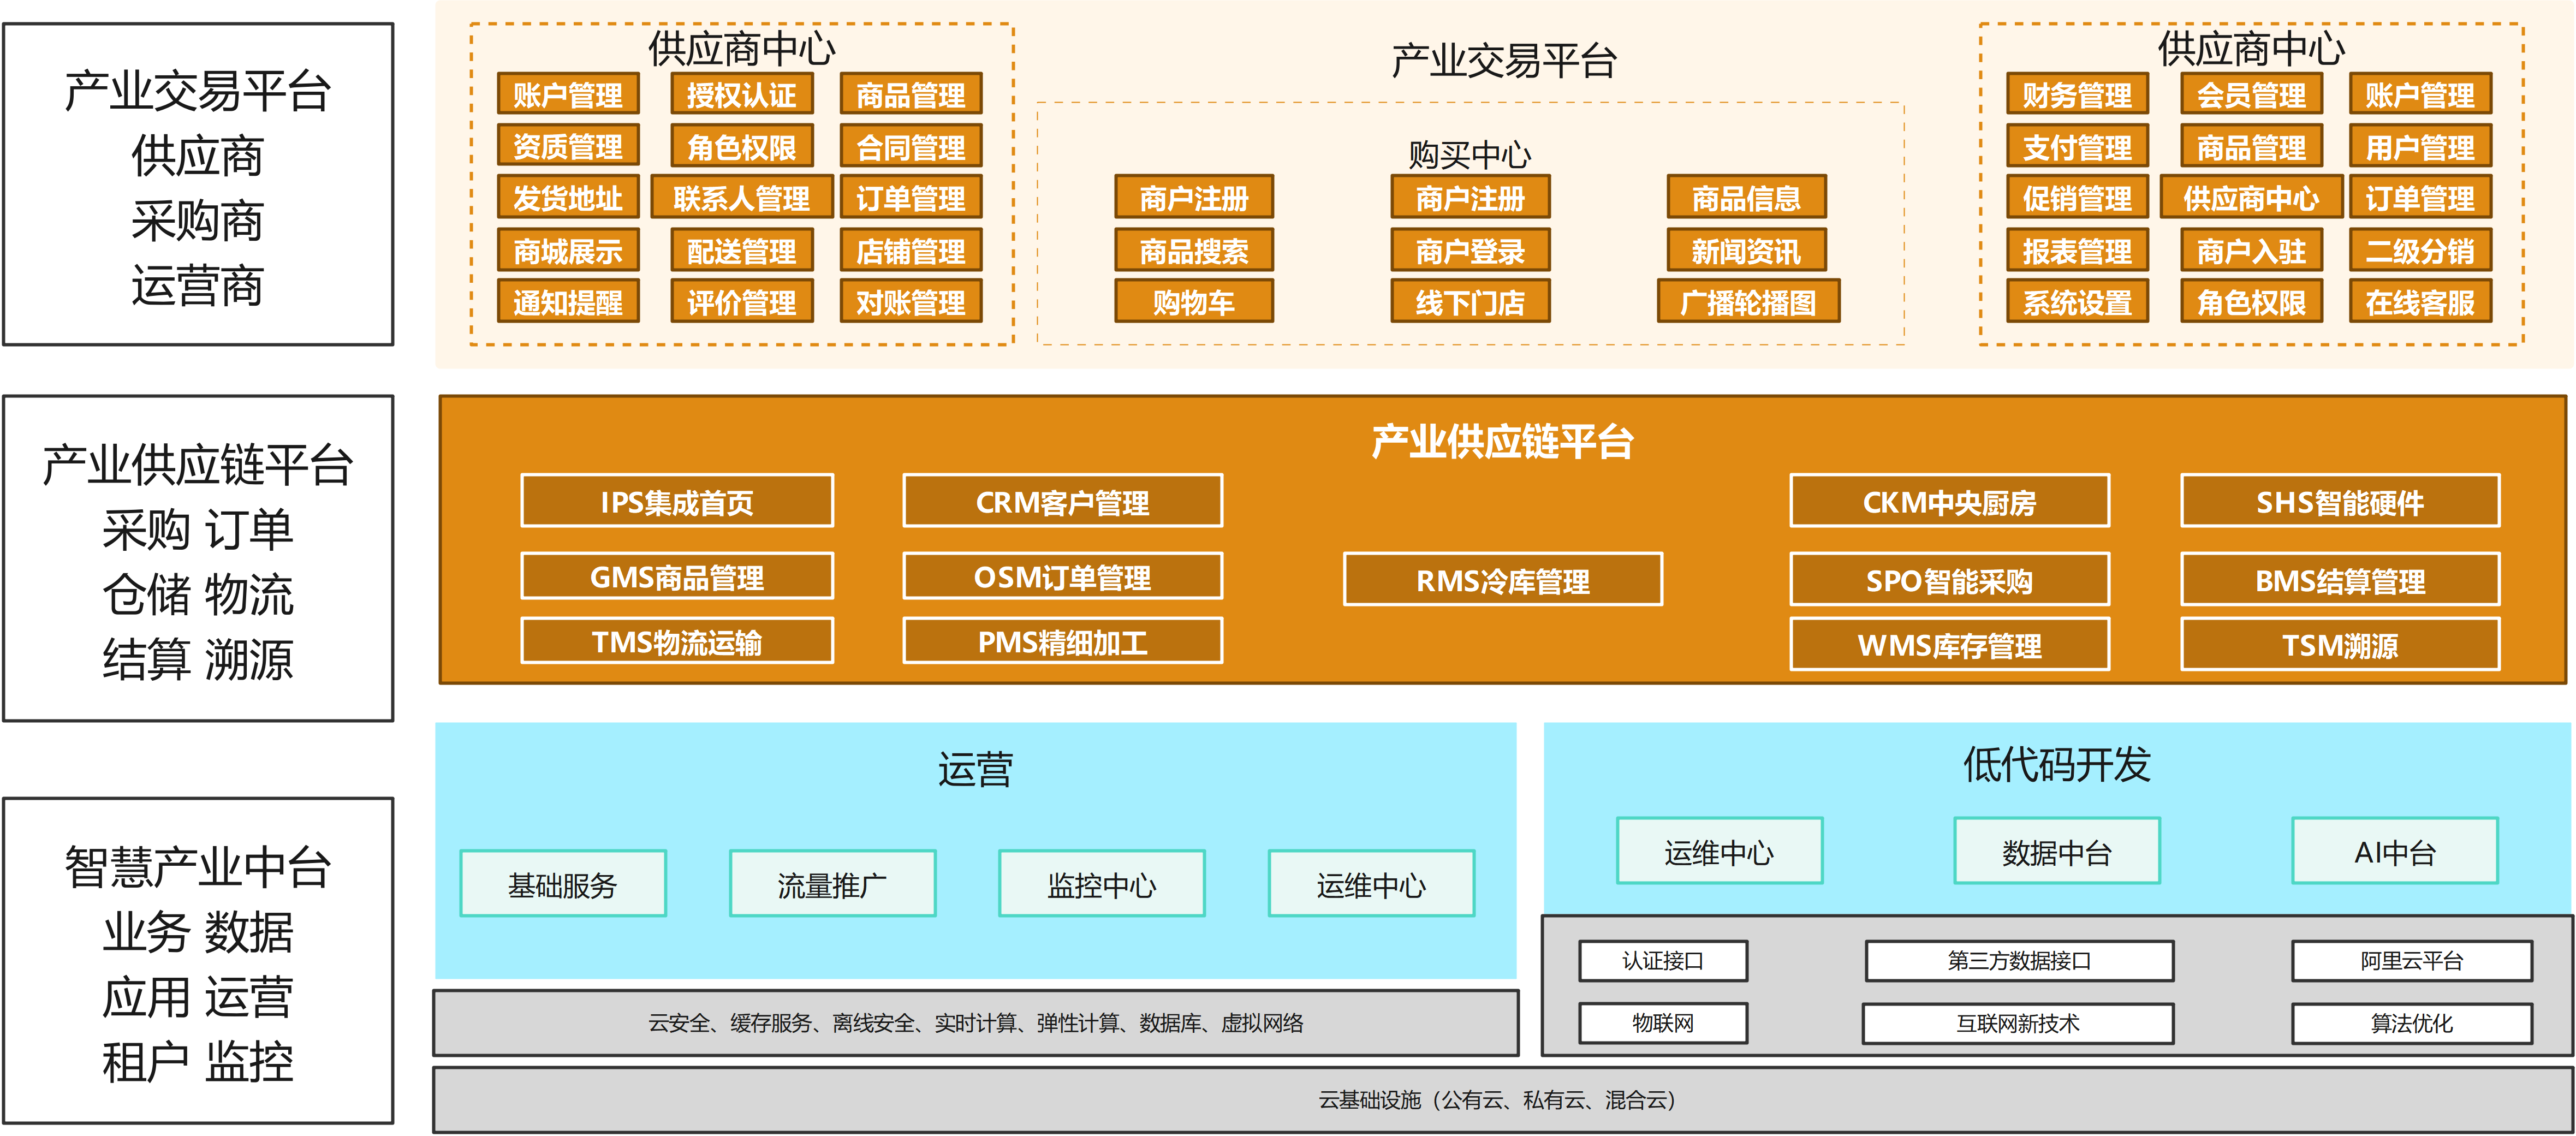This screenshot has width=2576, height=1136.
Task: Select the 购物车 box
Action: click(1194, 302)
